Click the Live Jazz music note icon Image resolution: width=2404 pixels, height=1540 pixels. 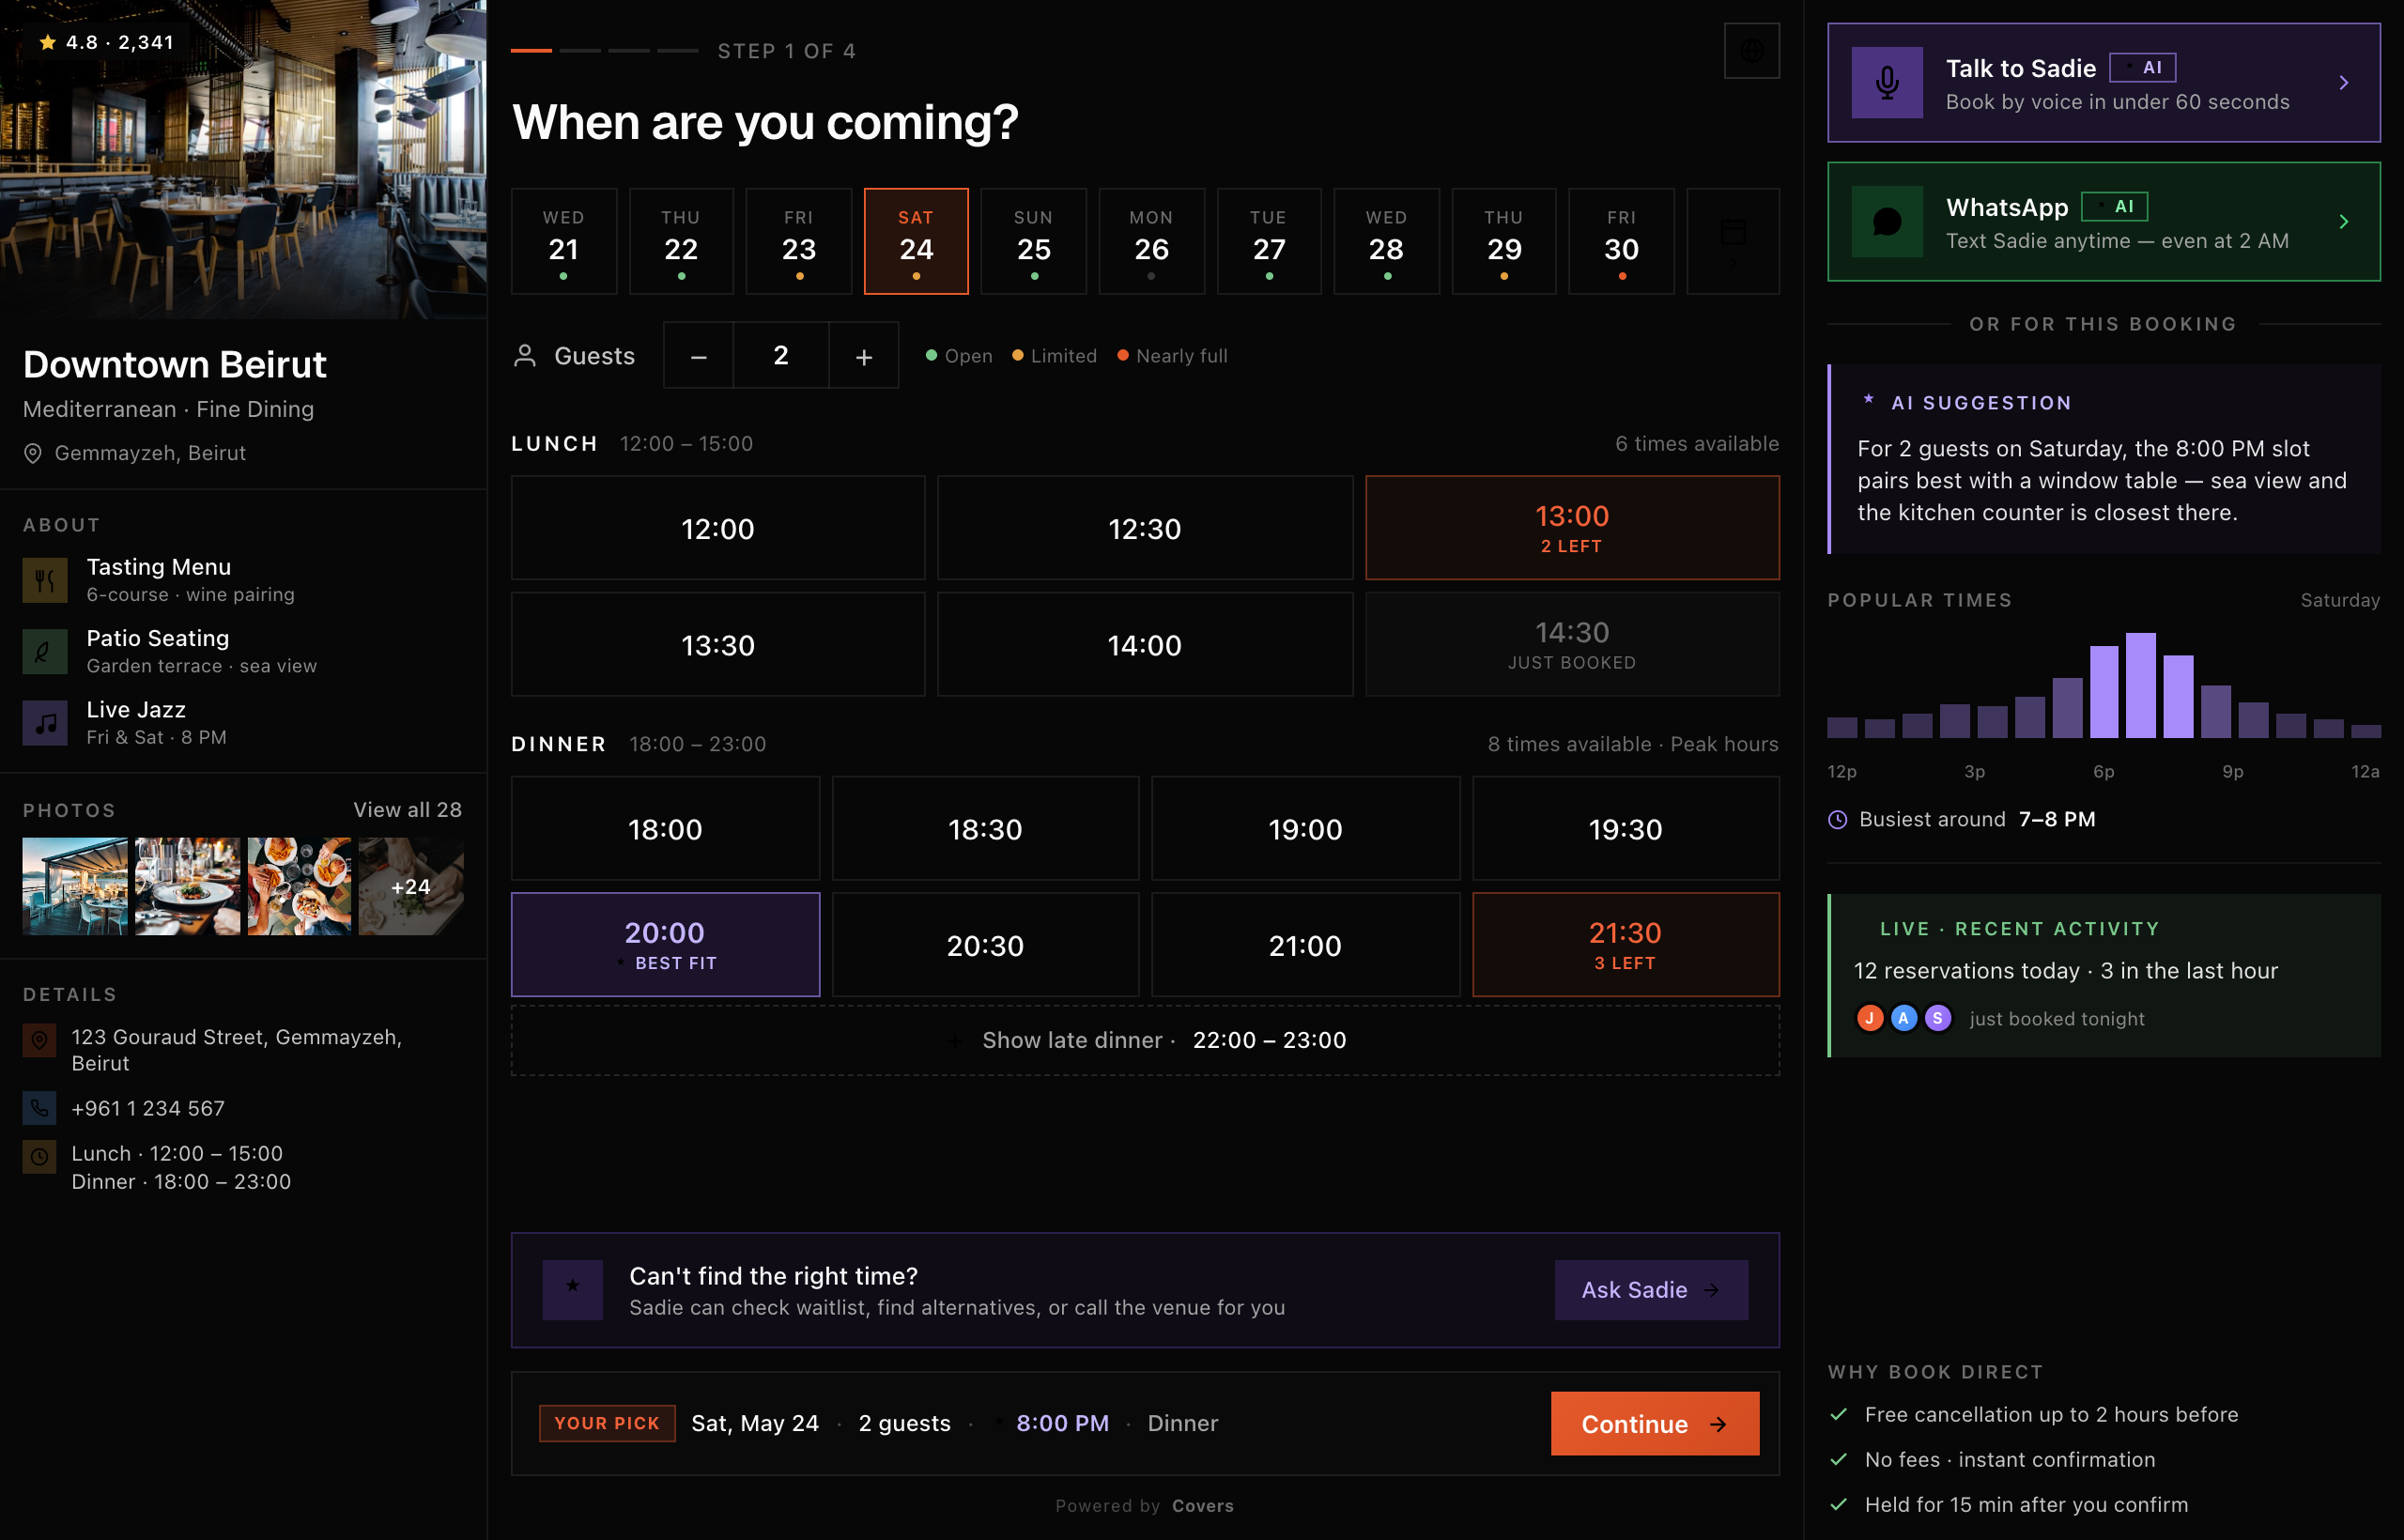(x=45, y=722)
